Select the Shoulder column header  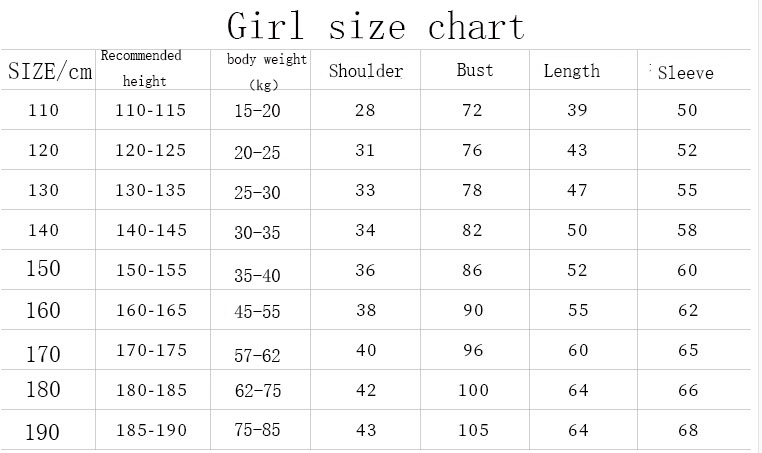pyautogui.click(x=366, y=71)
